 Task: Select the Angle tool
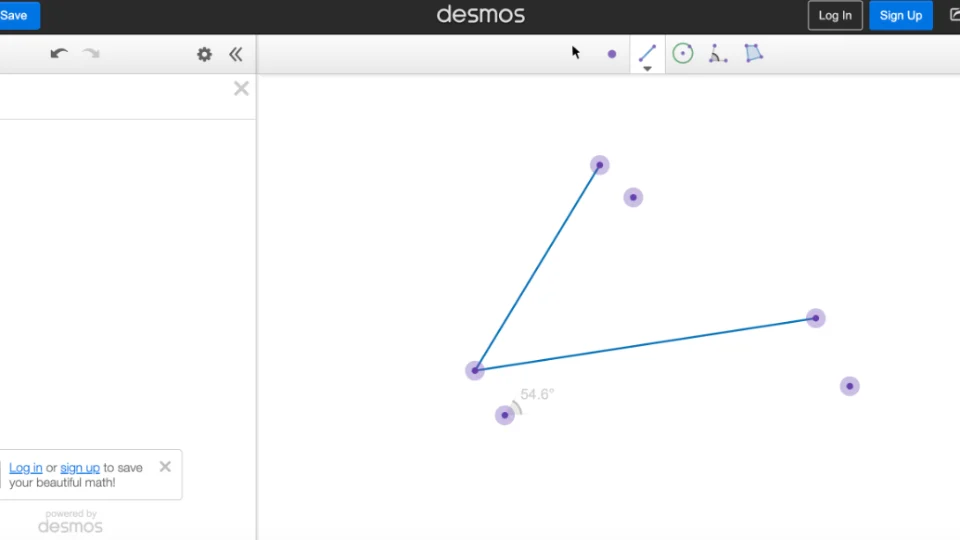(718, 54)
